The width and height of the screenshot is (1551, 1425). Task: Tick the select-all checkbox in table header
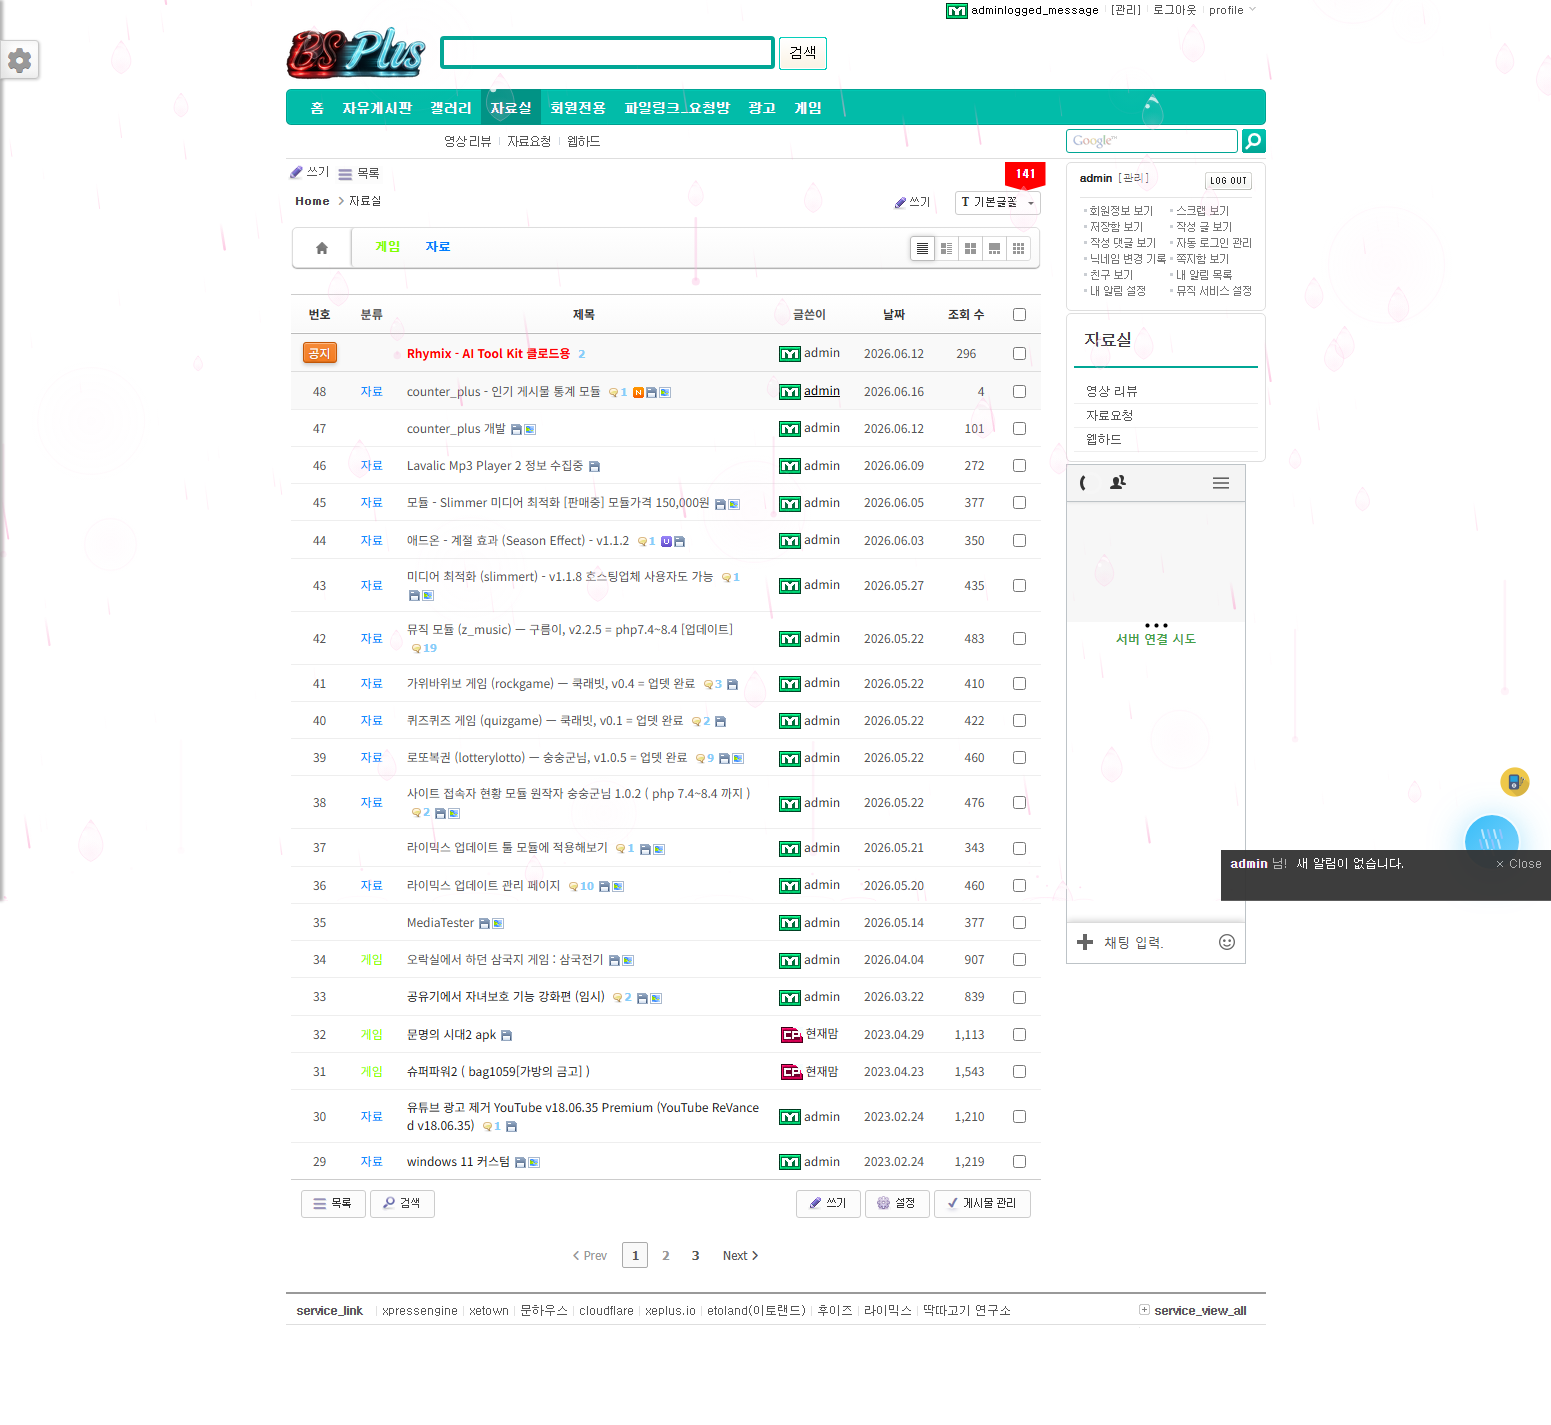pos(1019,315)
